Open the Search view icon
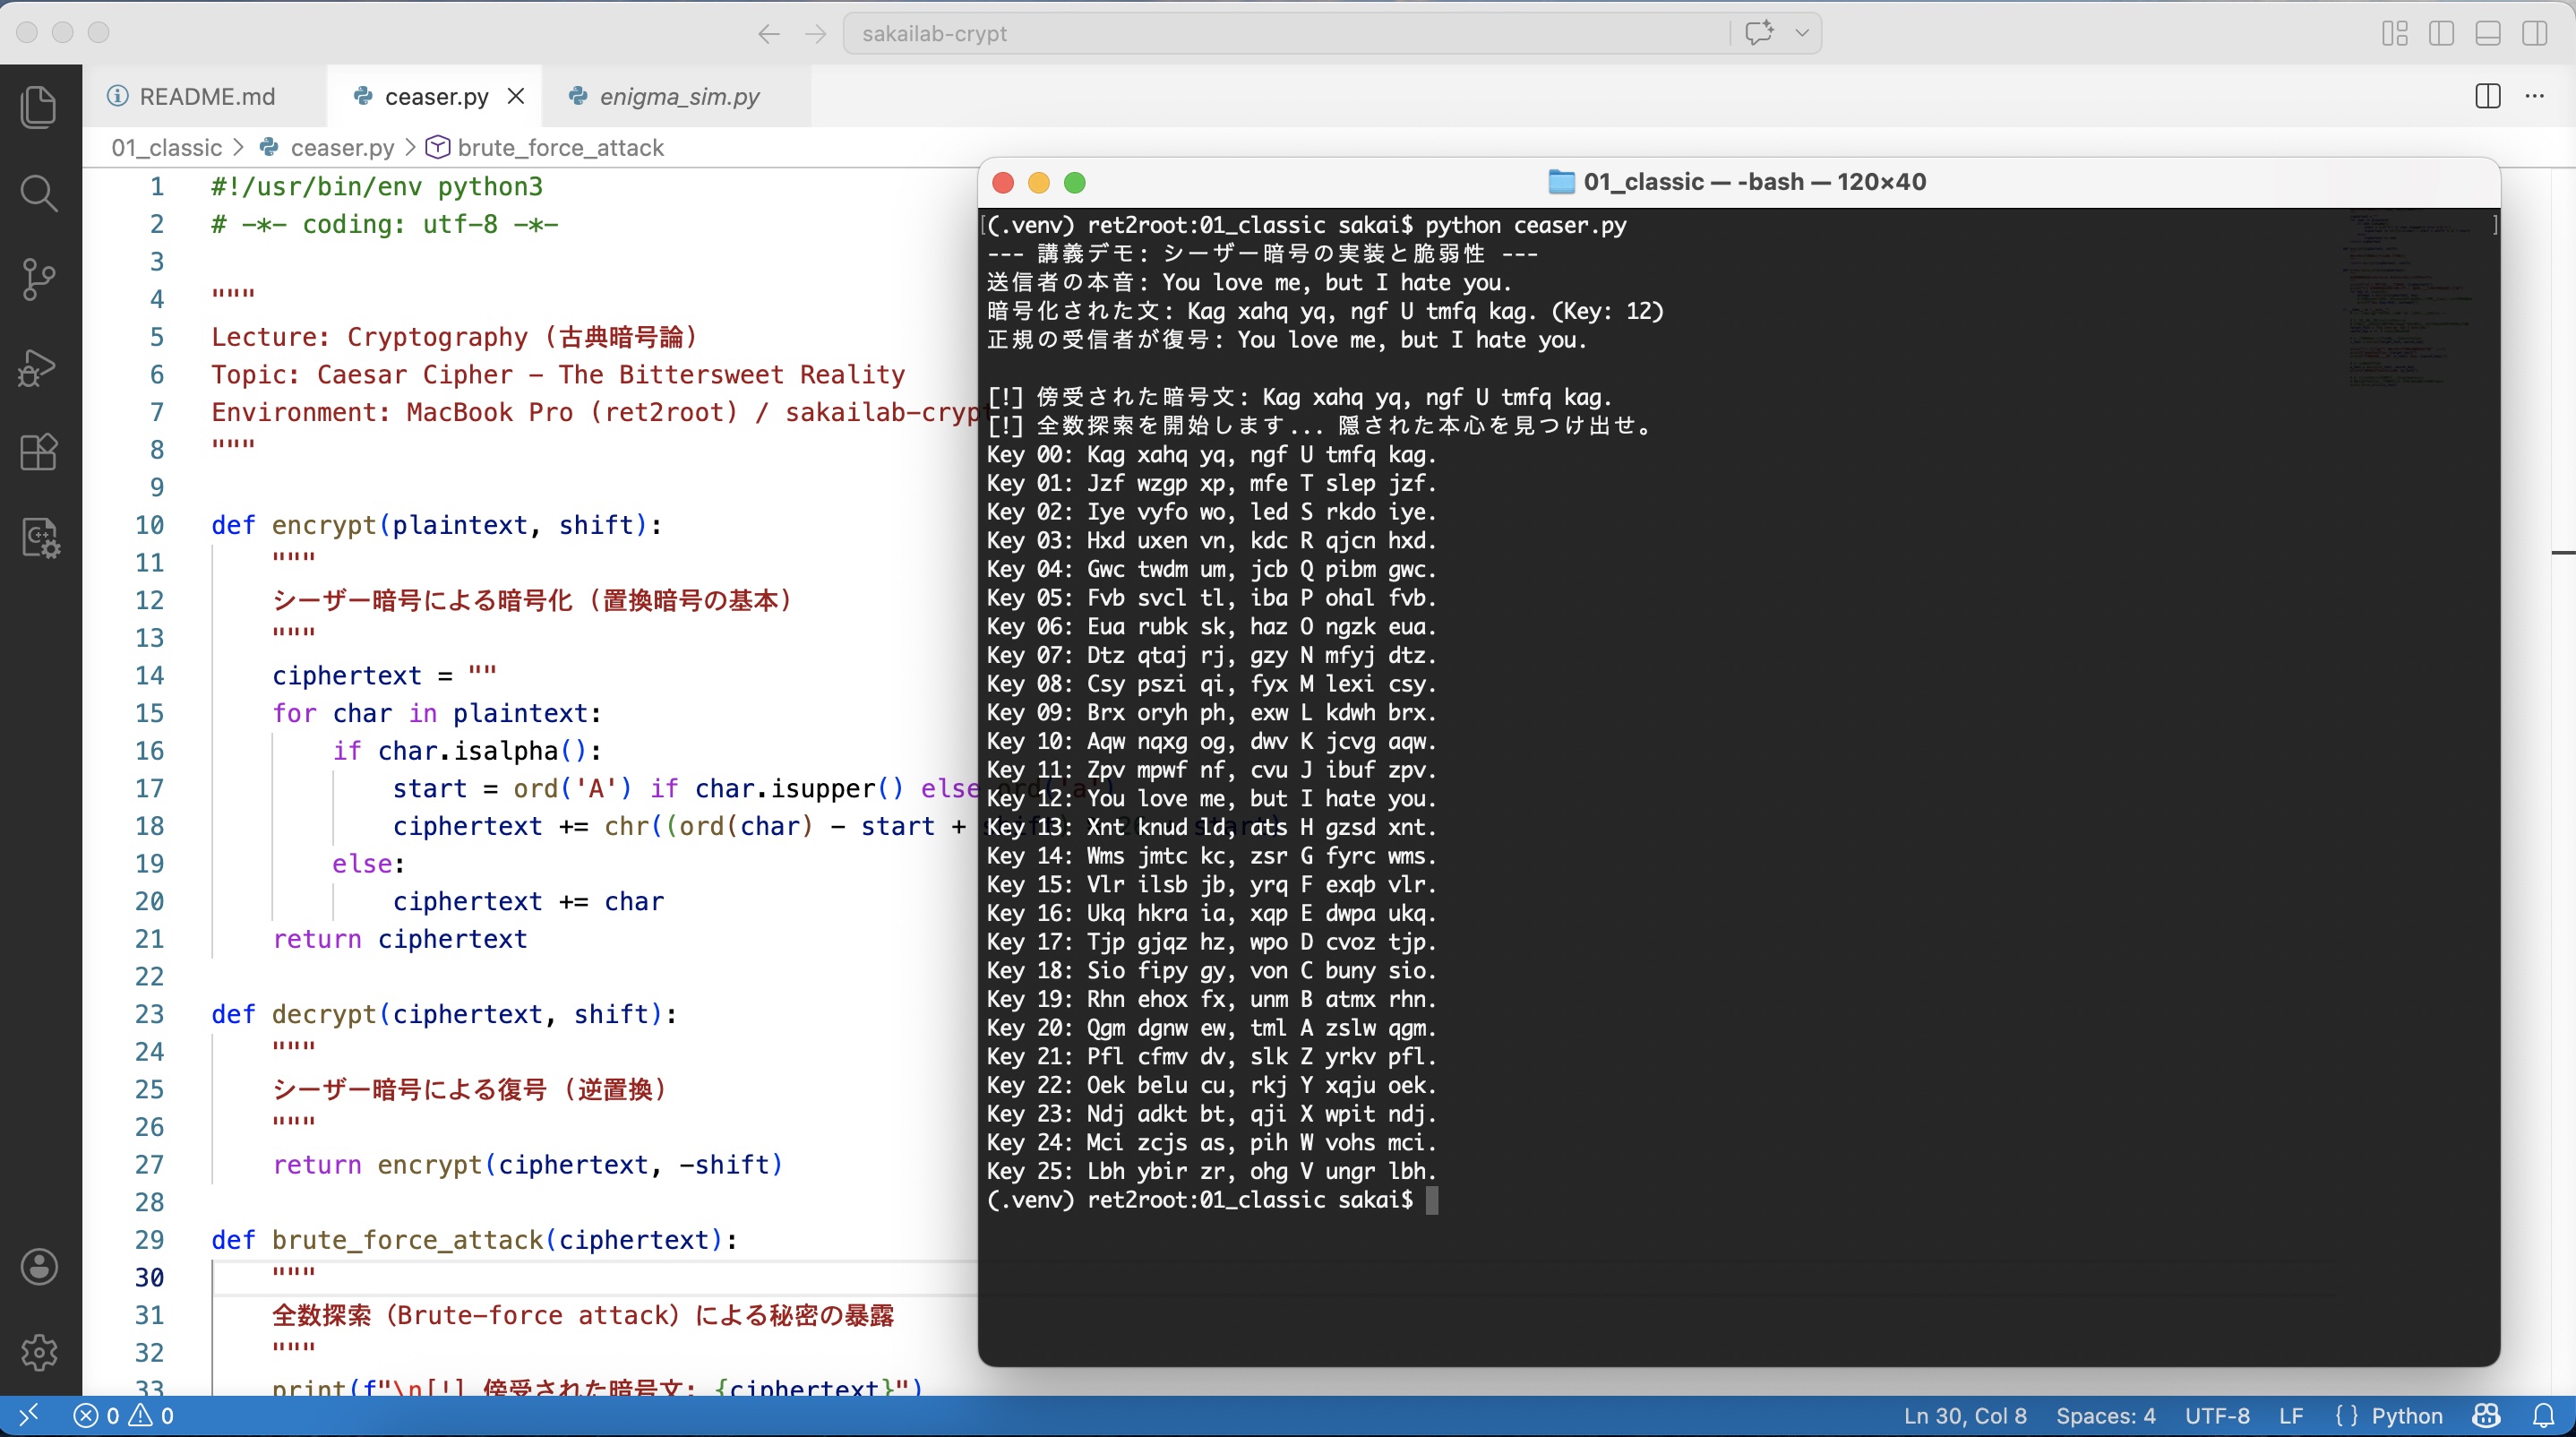Viewport: 2576px width, 1437px height. [39, 193]
